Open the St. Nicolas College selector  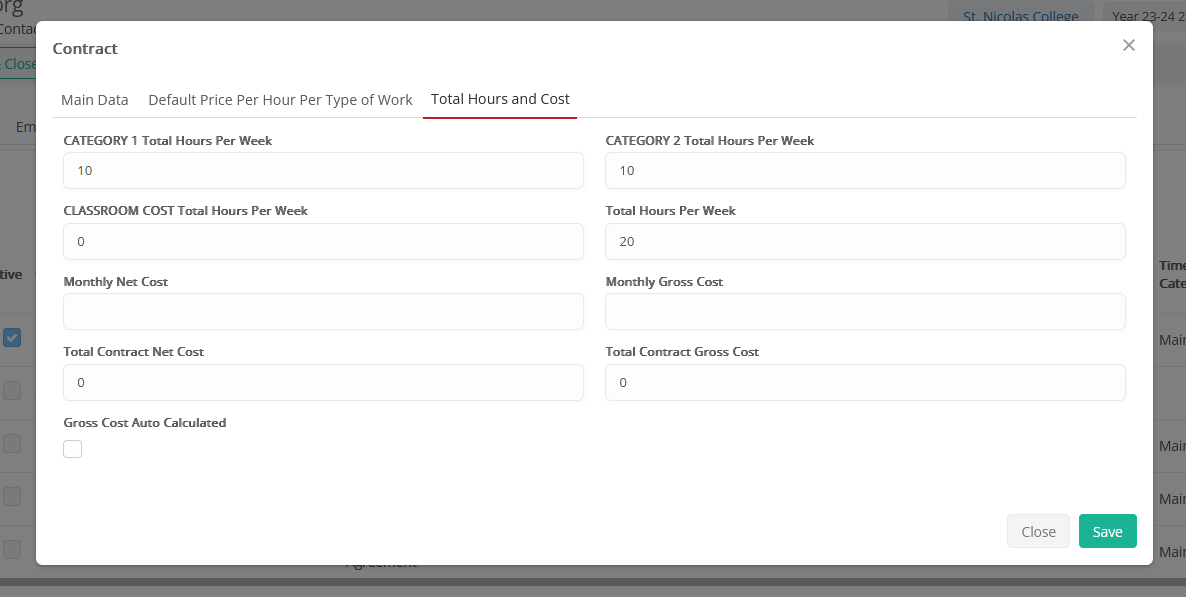pos(1020,16)
